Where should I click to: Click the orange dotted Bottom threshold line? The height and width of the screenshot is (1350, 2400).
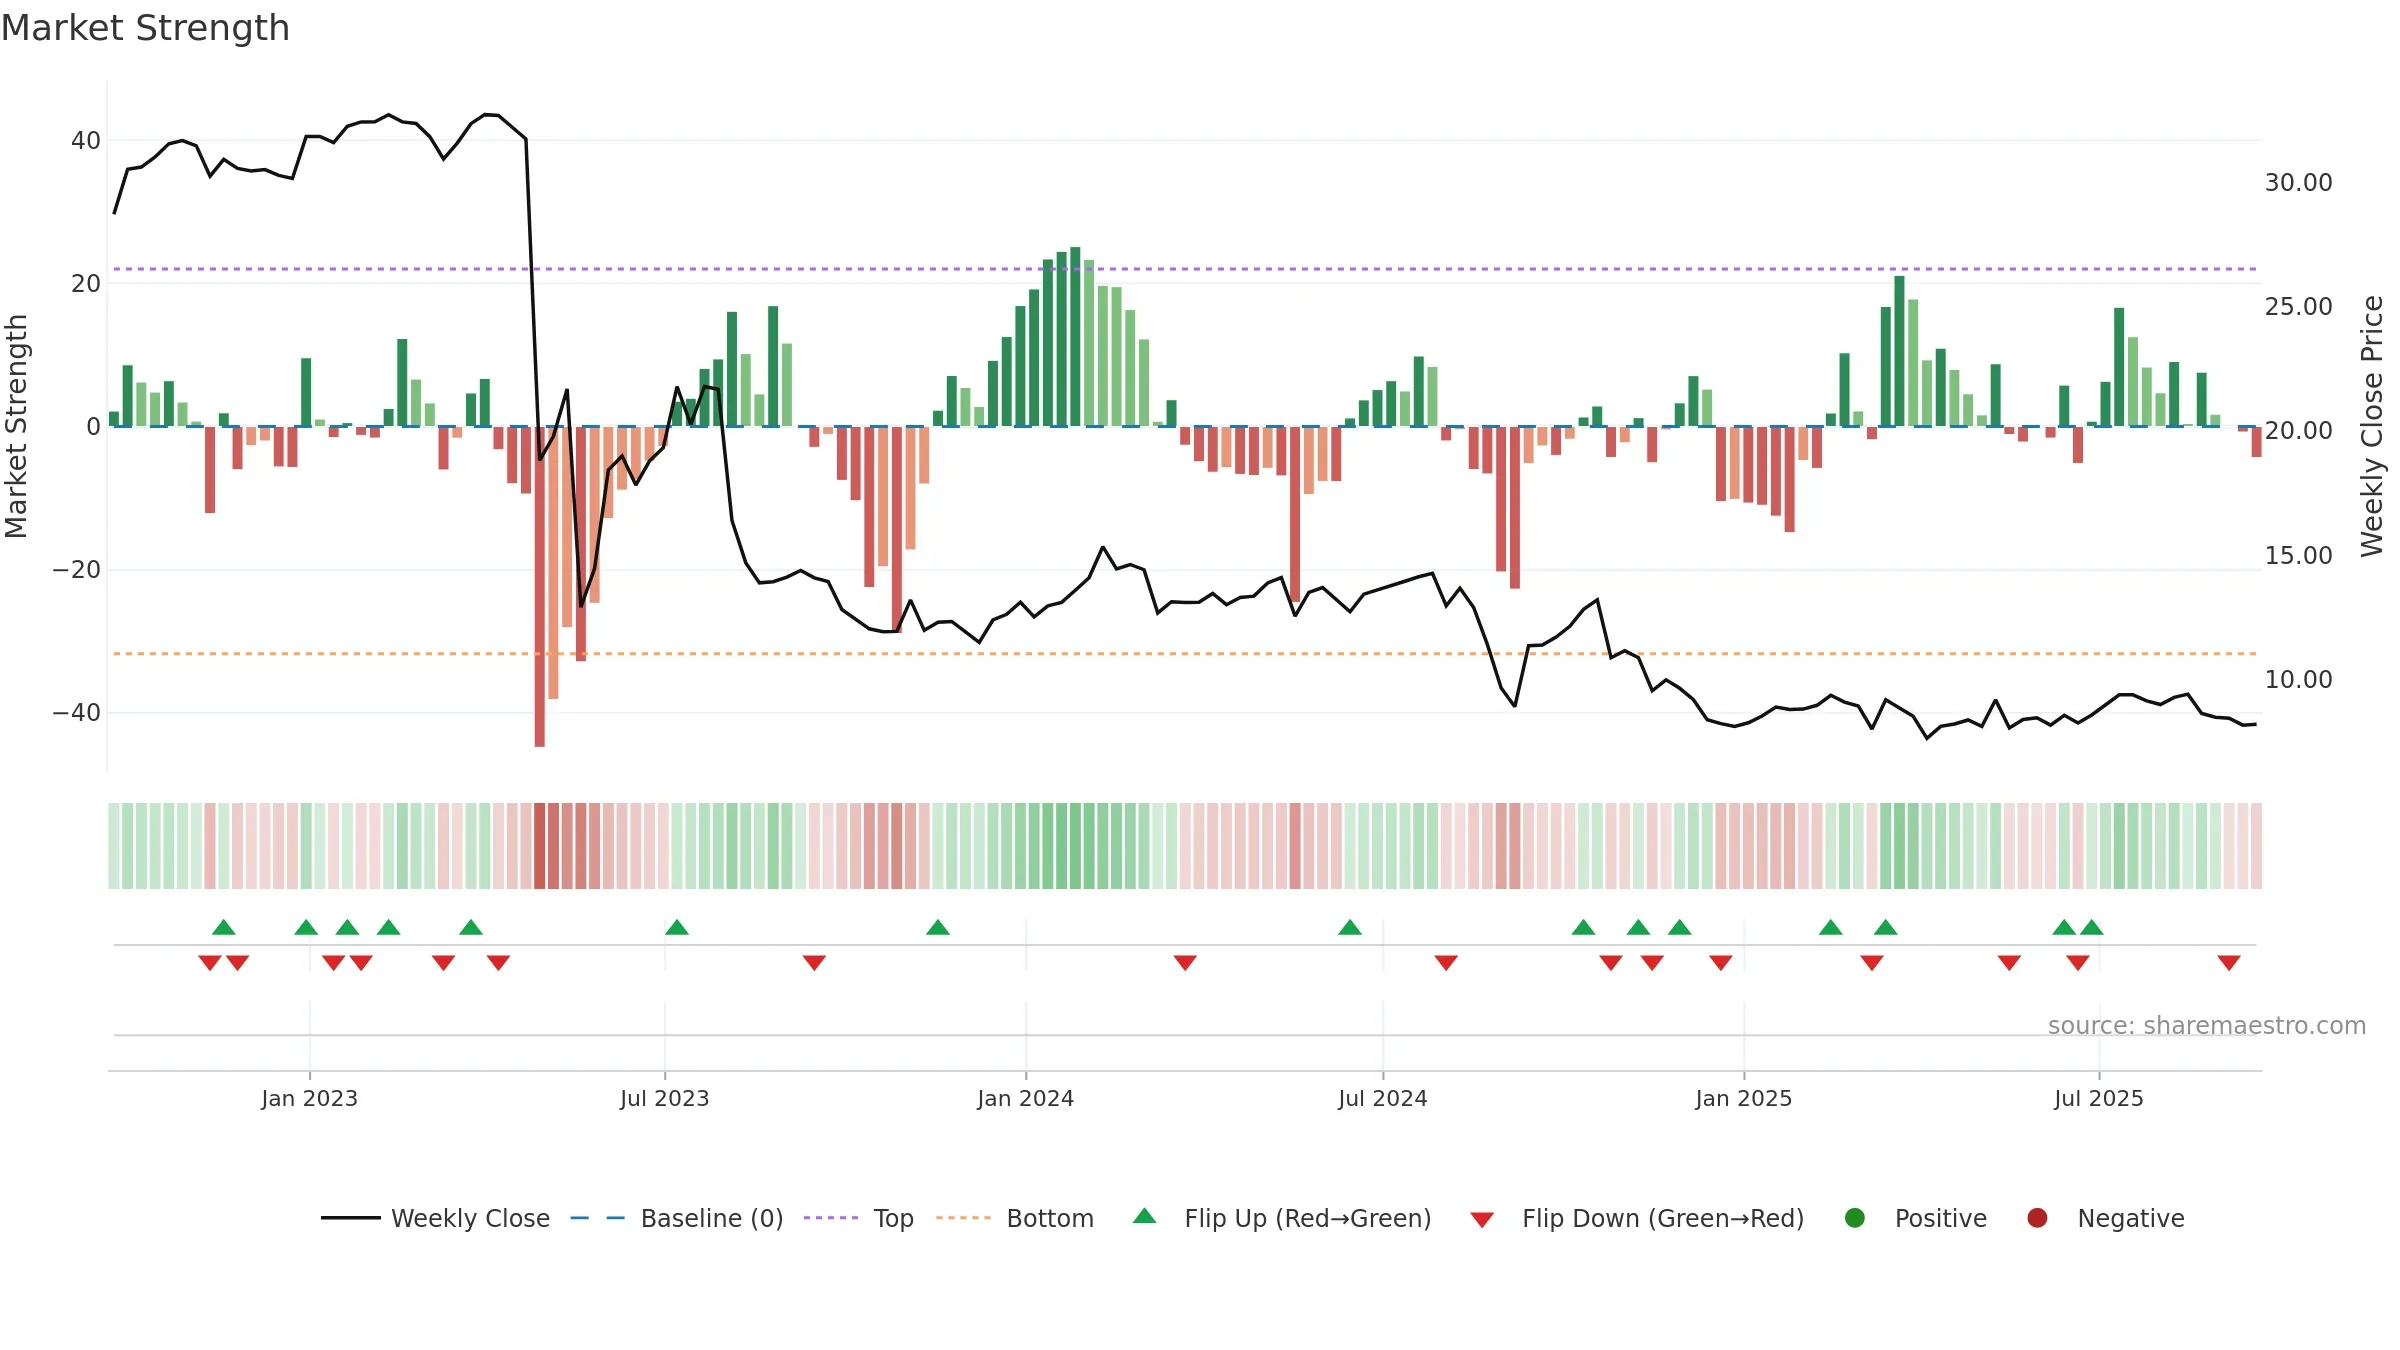[1185, 654]
